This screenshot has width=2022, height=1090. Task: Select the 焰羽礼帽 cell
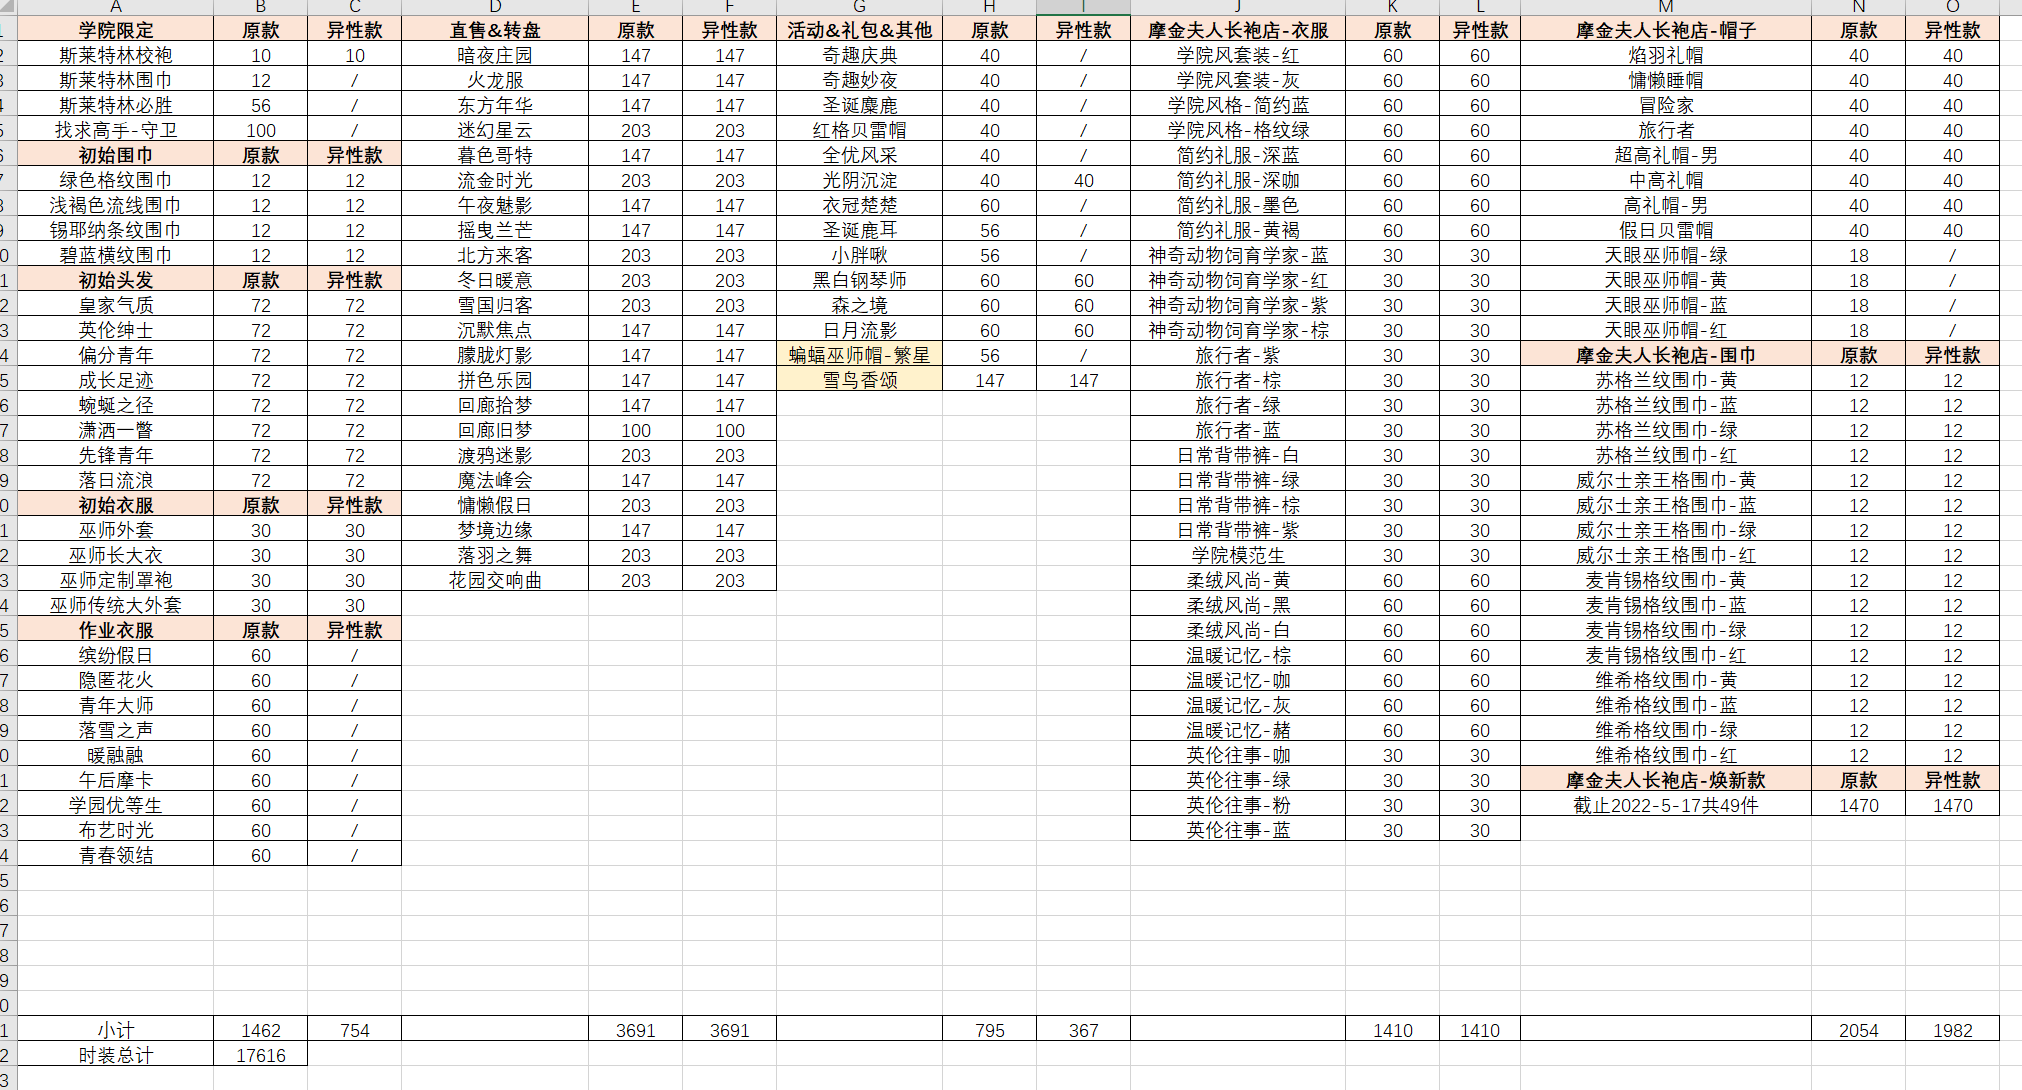[1666, 55]
